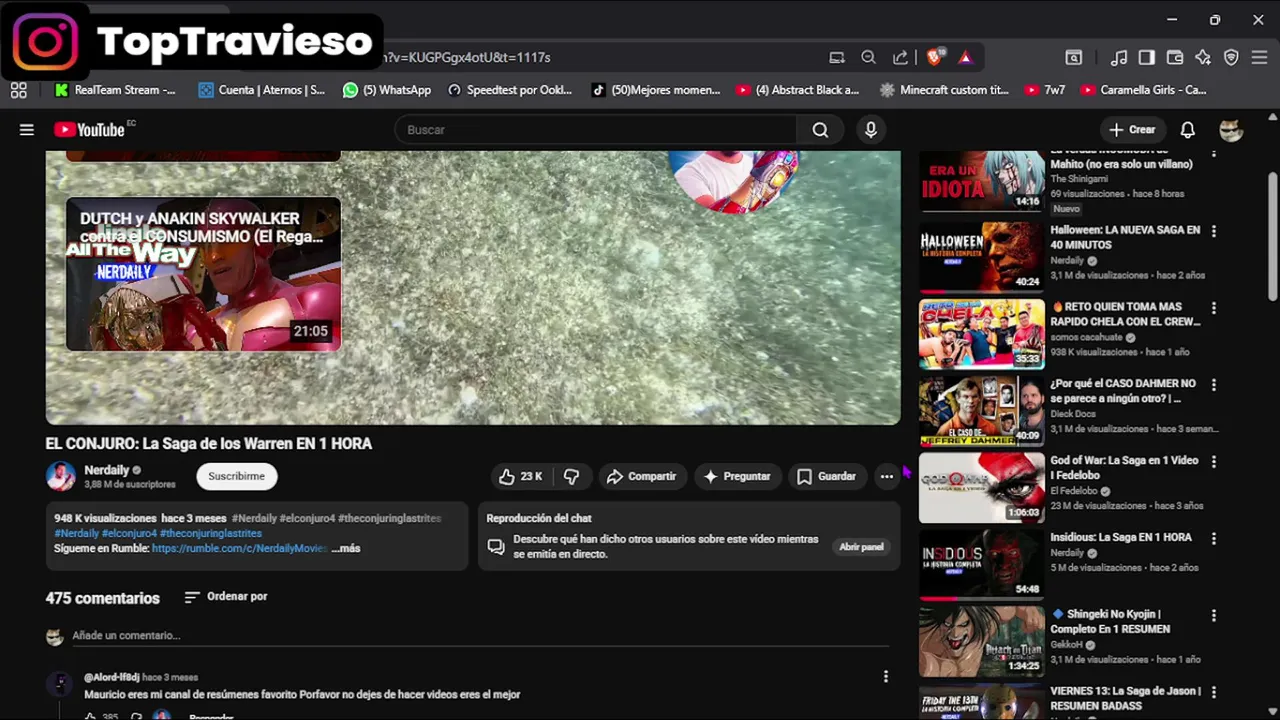The width and height of the screenshot is (1280, 720).
Task: Click the Compartir share button
Action: pos(641,477)
